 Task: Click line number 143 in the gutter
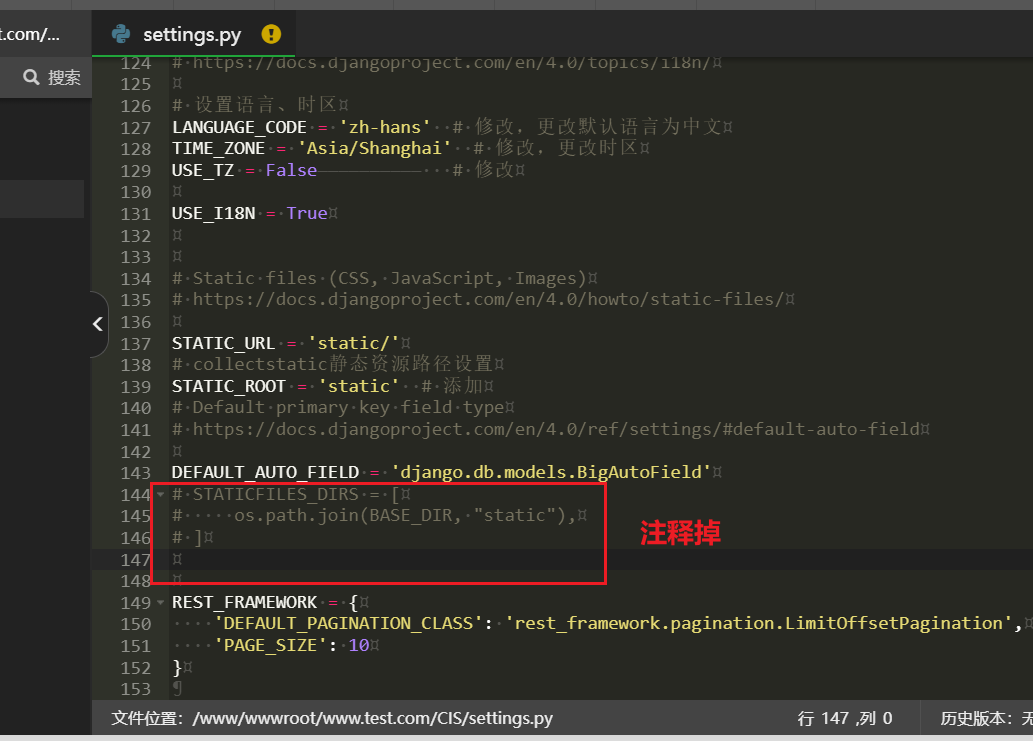pos(136,473)
